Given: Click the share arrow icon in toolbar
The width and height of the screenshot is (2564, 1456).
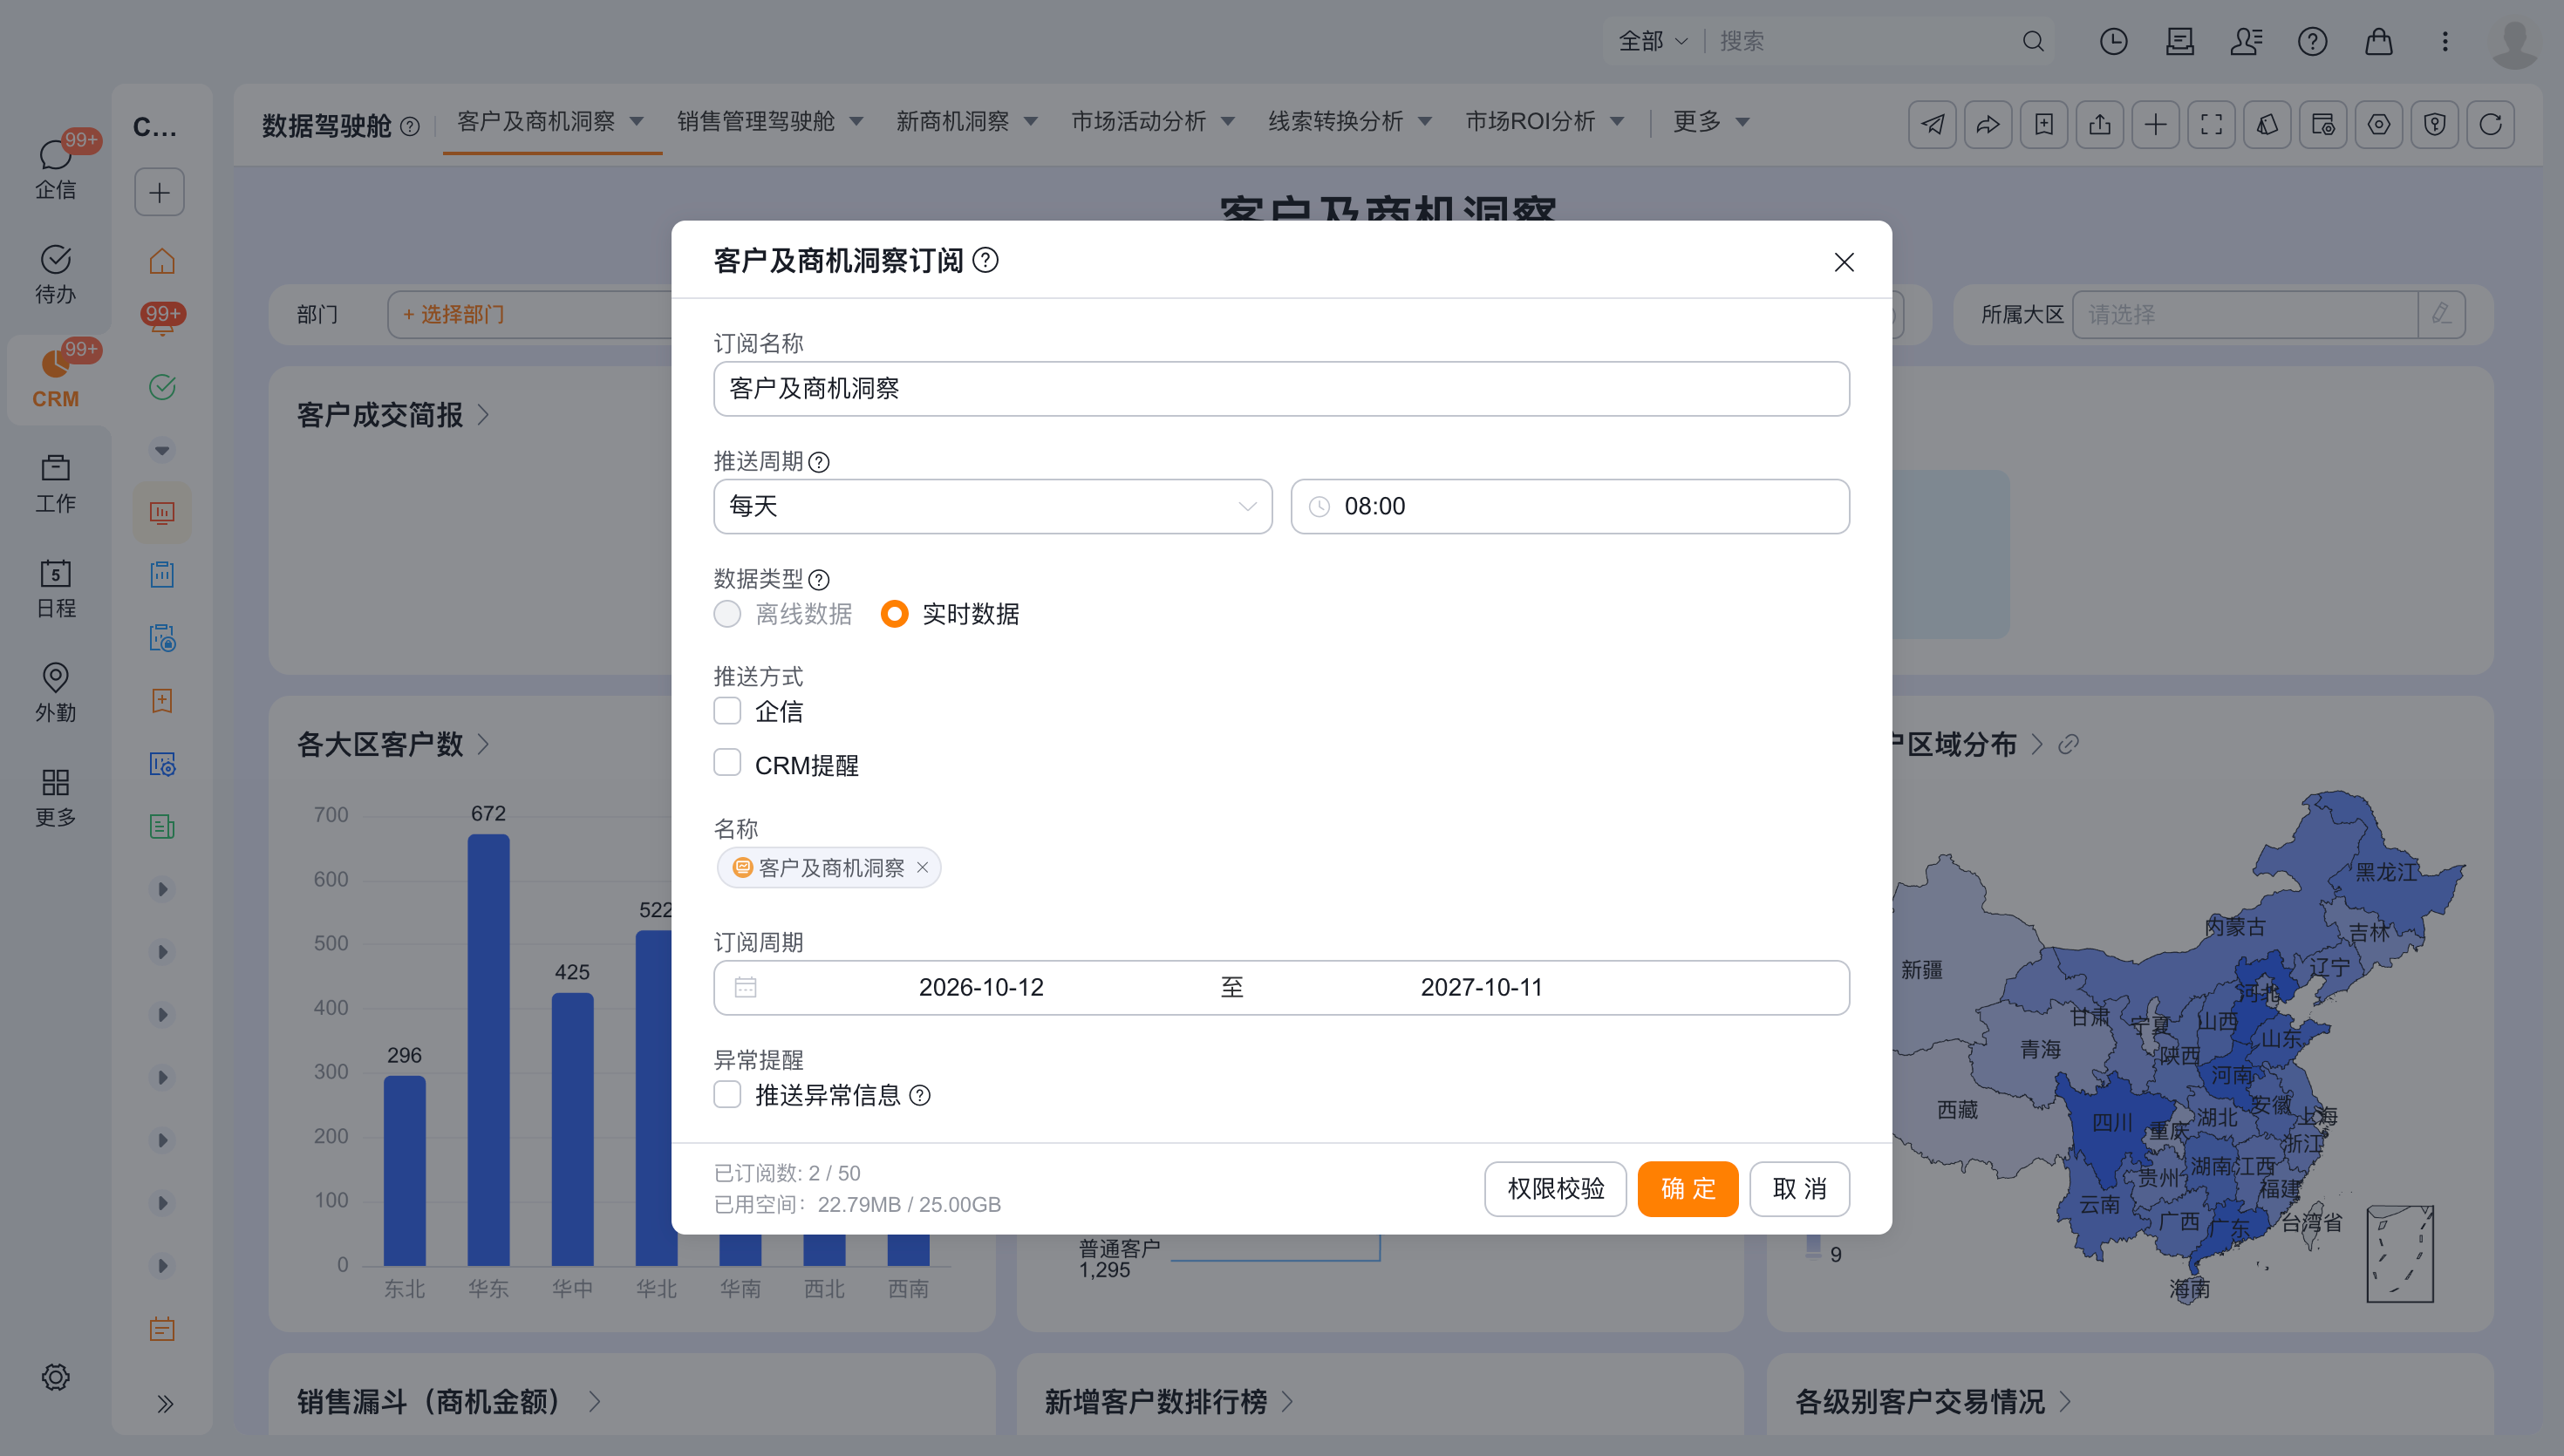Looking at the screenshot, I should pyautogui.click(x=1988, y=125).
